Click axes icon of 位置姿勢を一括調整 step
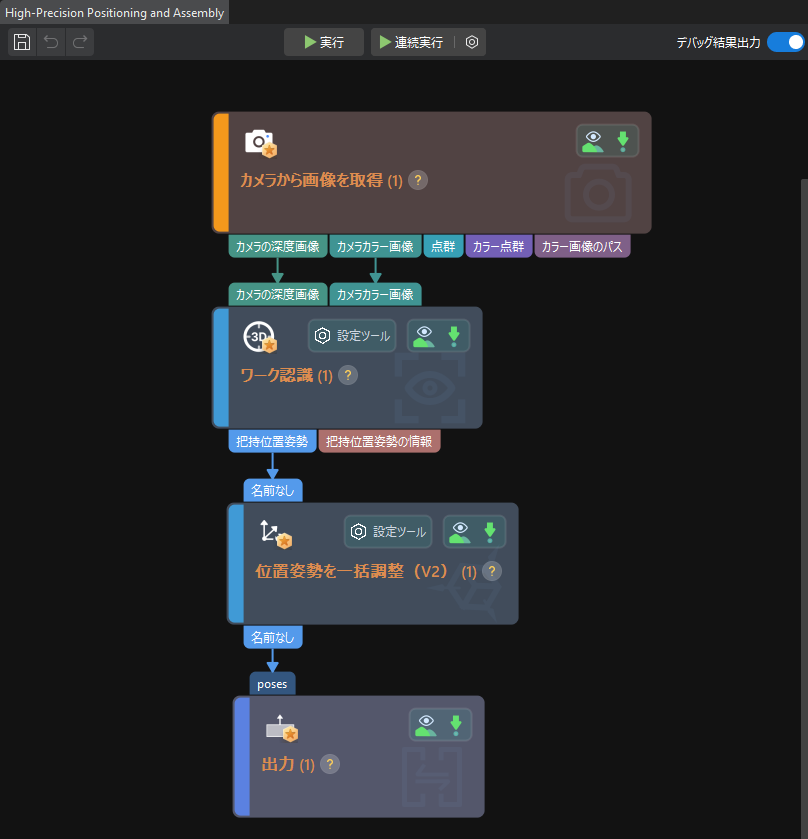 [275, 533]
